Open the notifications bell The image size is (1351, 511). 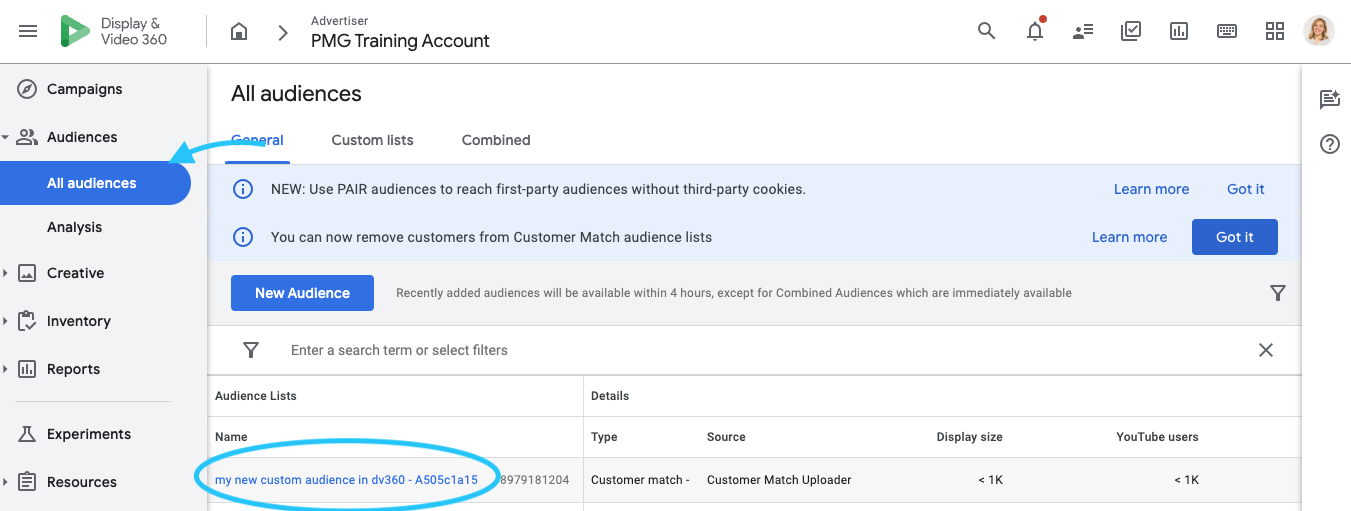[1035, 31]
